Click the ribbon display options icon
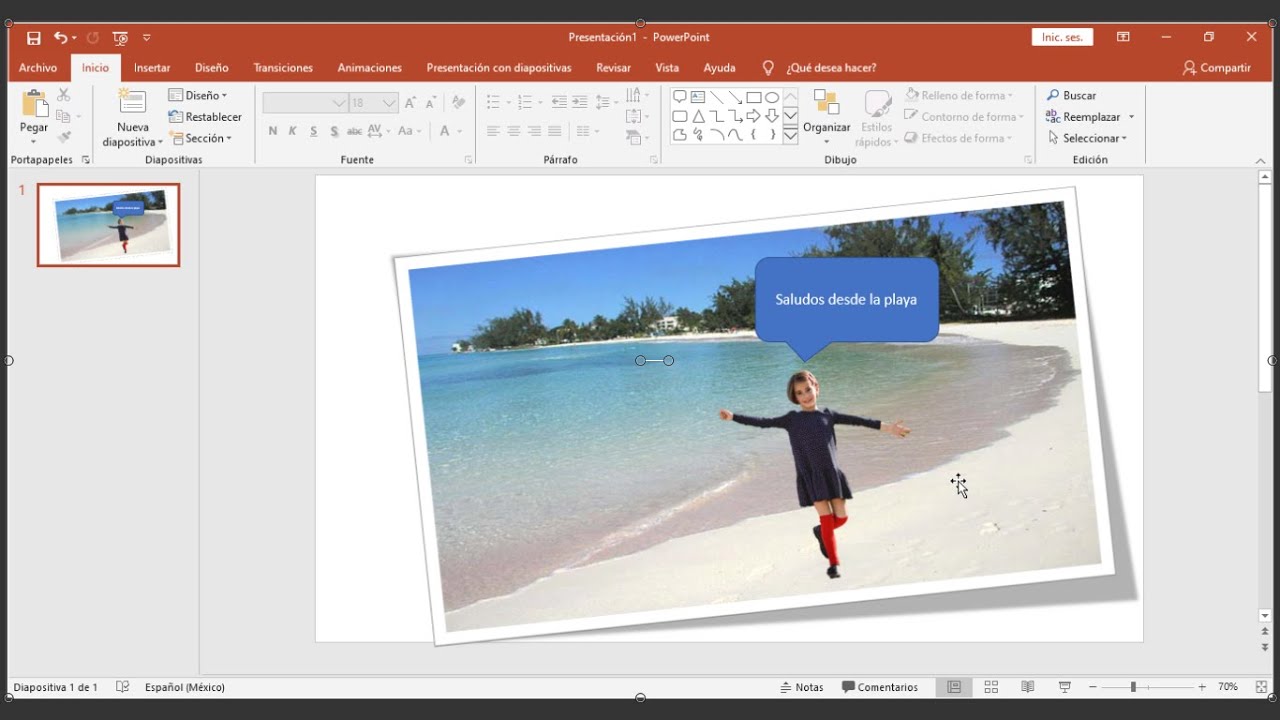Image resolution: width=1280 pixels, height=720 pixels. click(x=1123, y=37)
